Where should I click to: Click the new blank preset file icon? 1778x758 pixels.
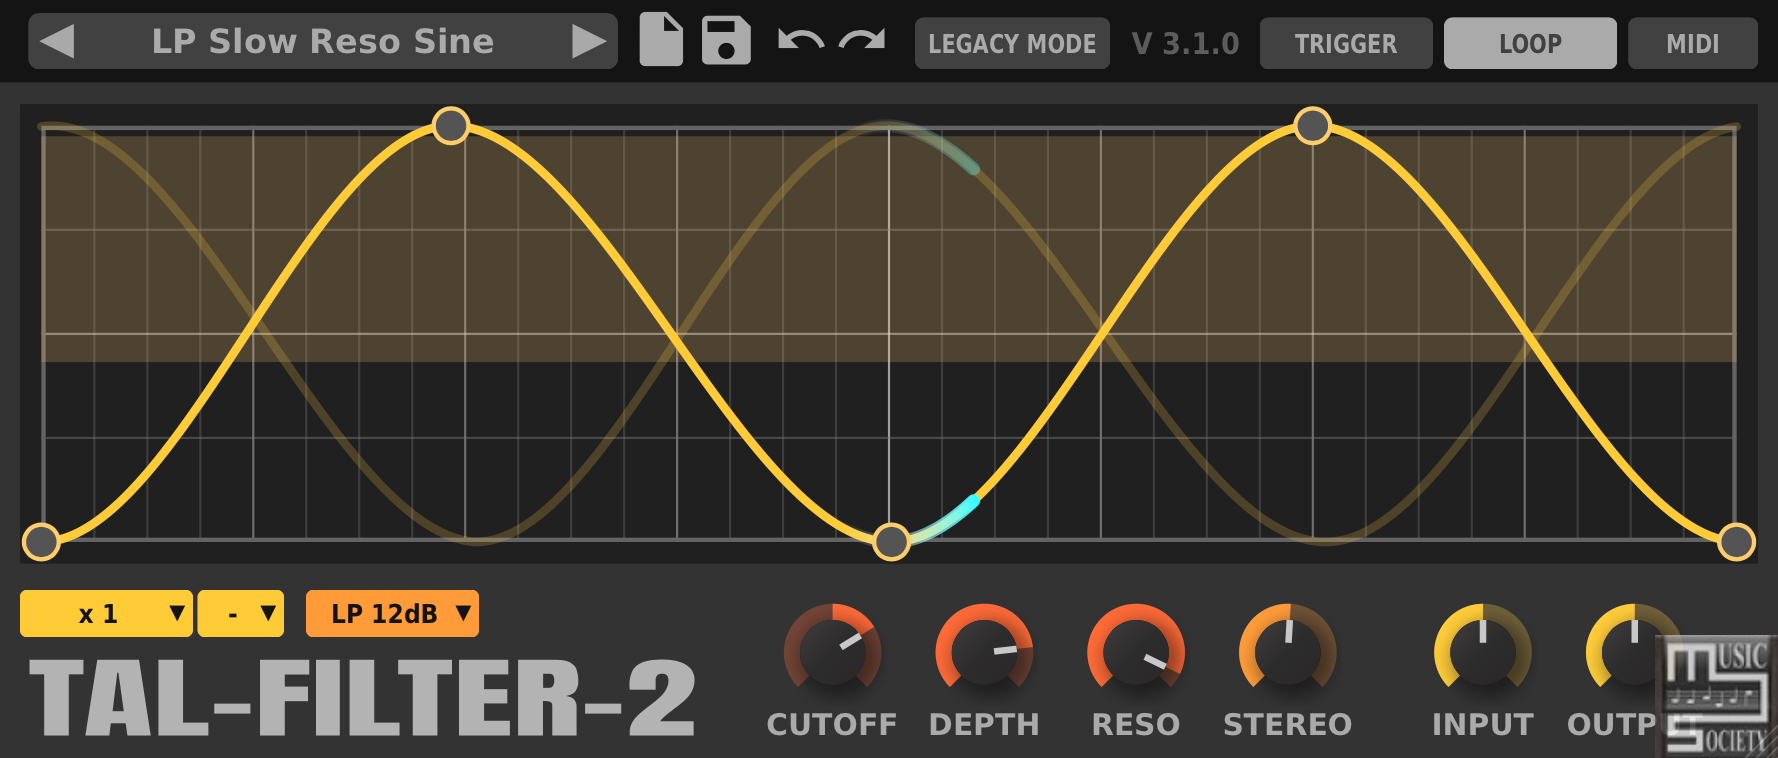click(661, 40)
